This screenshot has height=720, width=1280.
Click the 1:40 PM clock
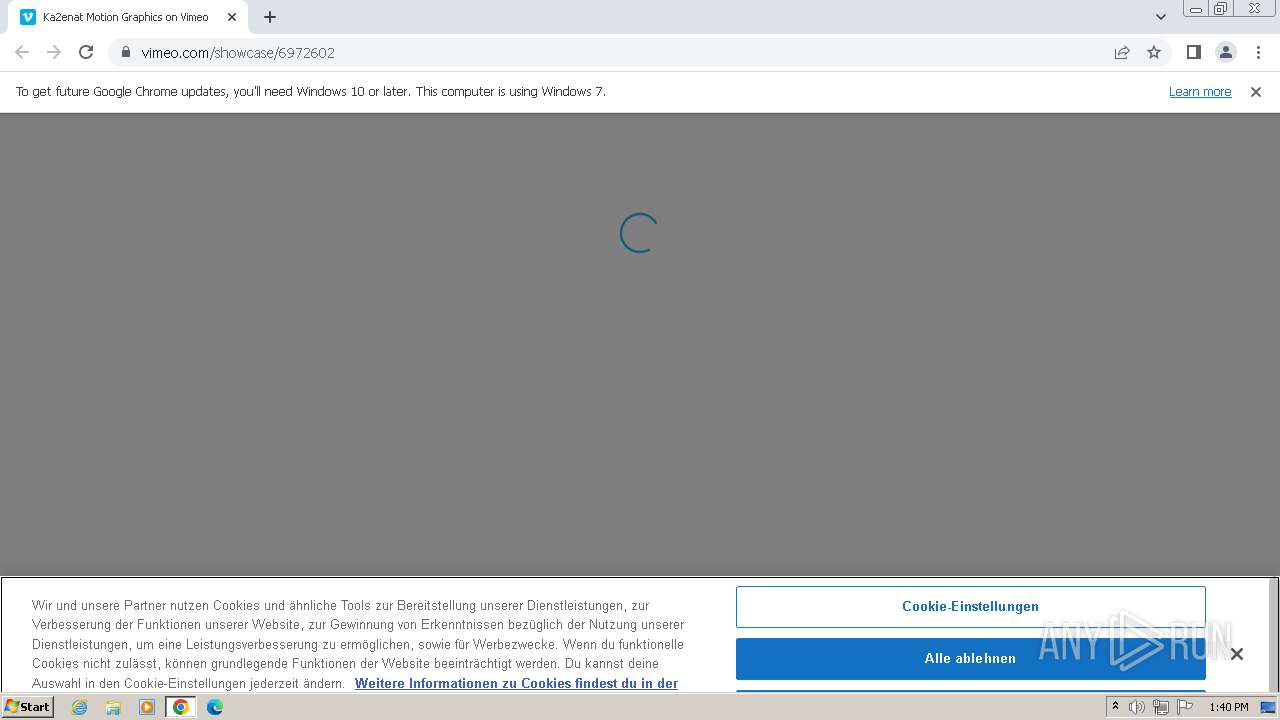(1228, 707)
